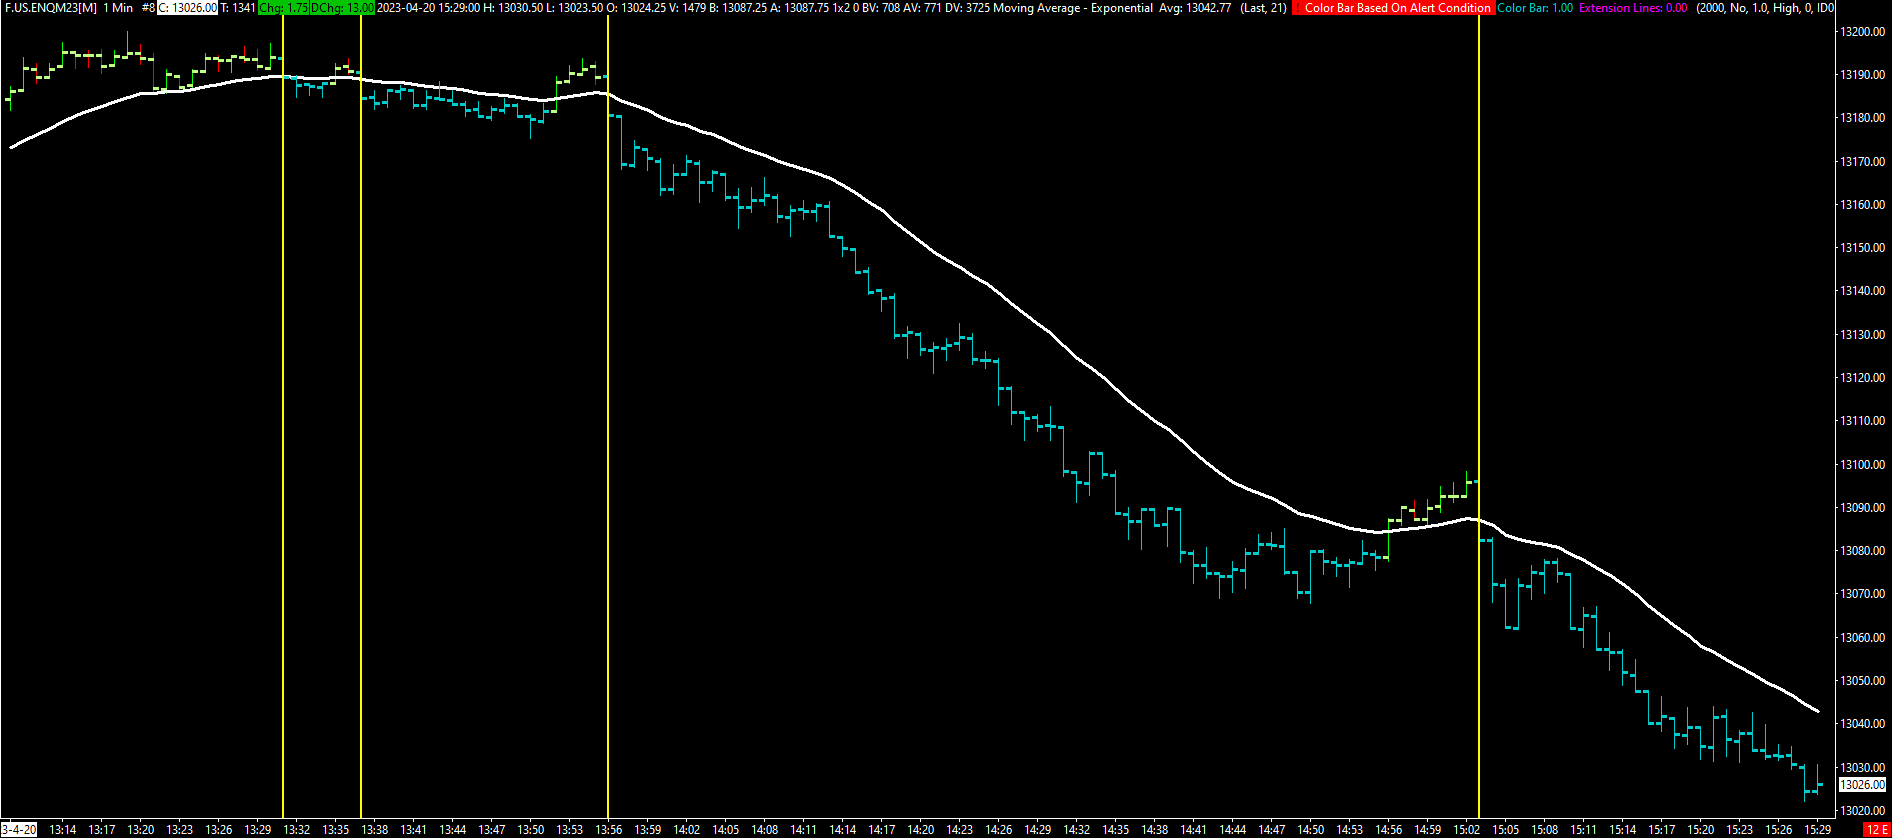This screenshot has height=838, width=1892.
Task: Click the 13060.00 price scale label
Action: (x=1862, y=638)
